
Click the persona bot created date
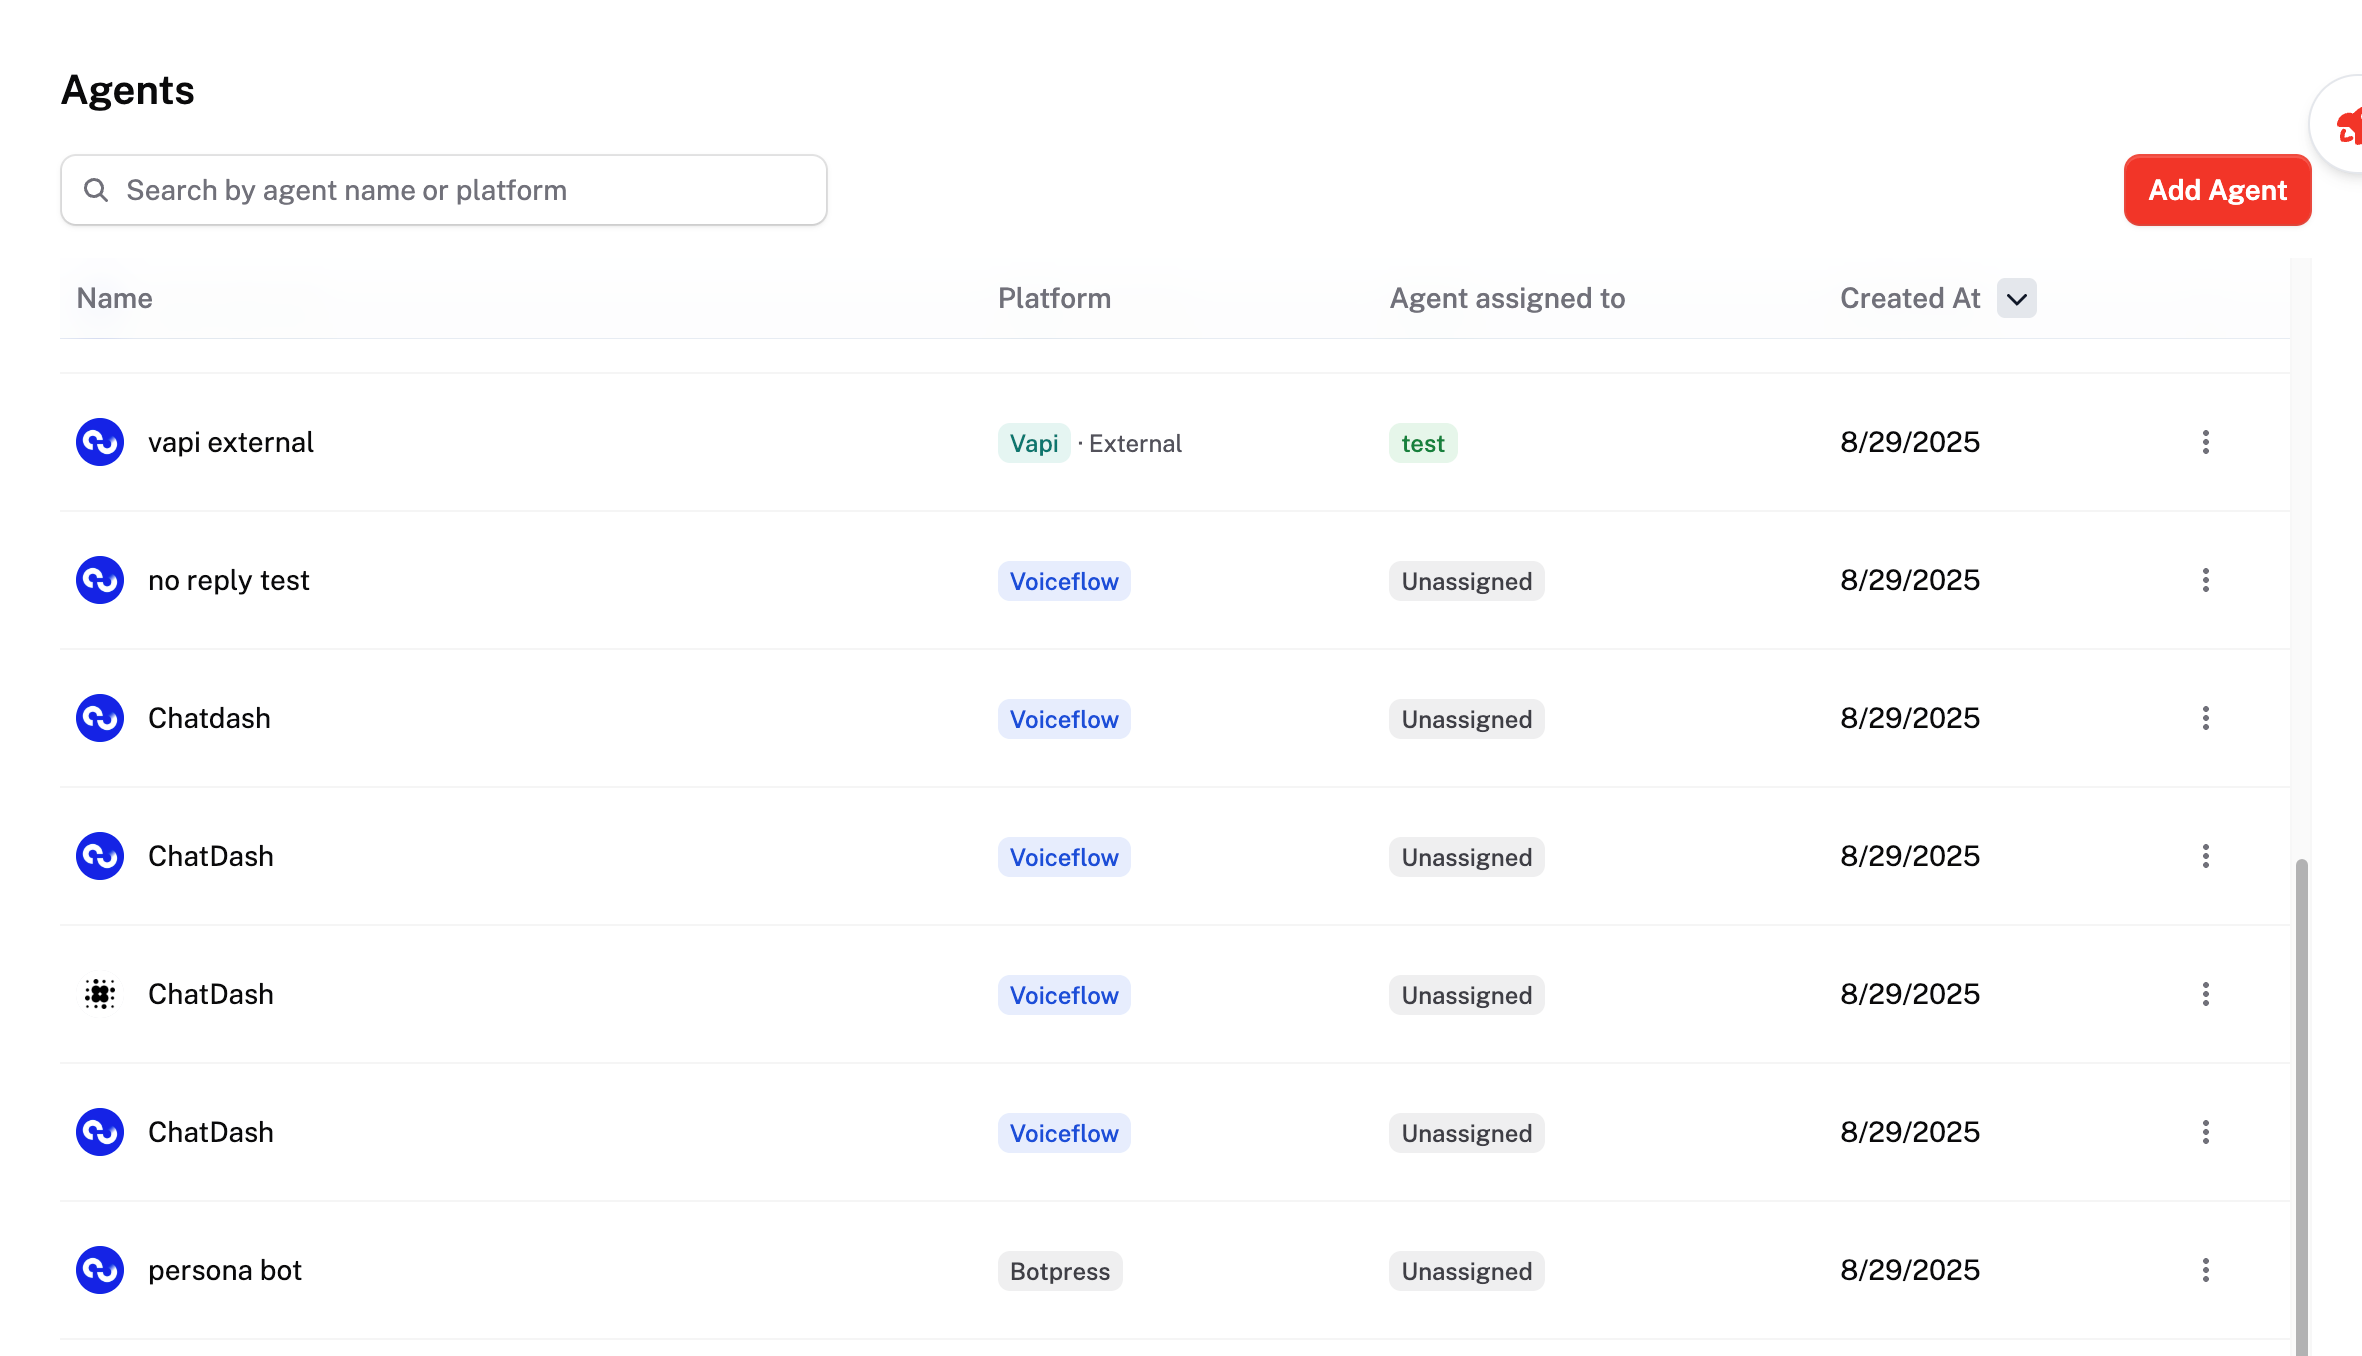[1910, 1270]
